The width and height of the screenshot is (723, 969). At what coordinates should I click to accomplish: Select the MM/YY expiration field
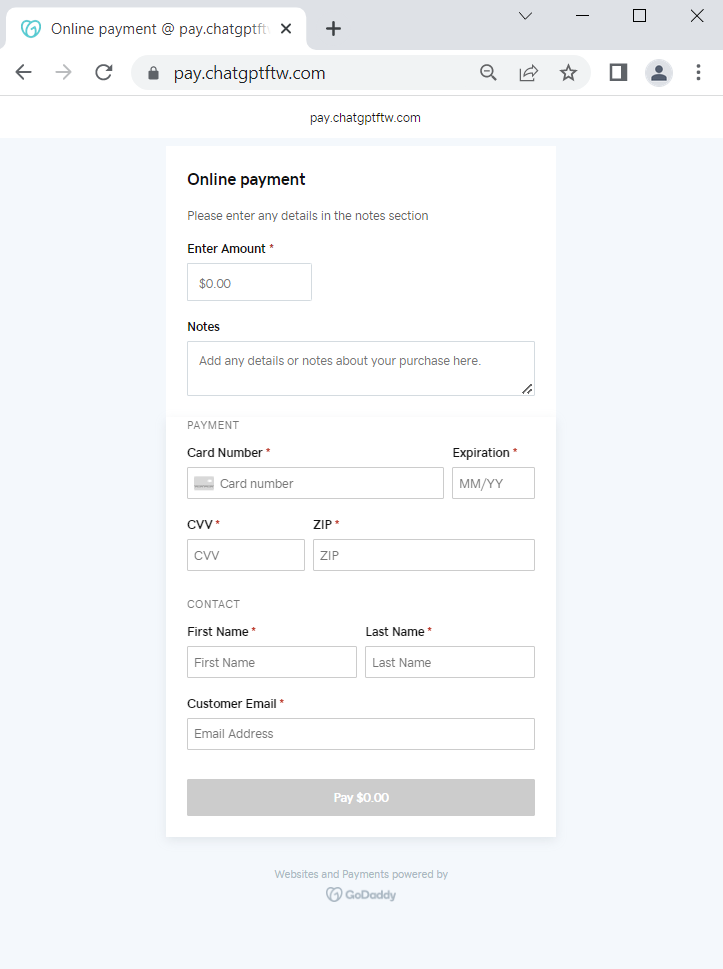pyautogui.click(x=493, y=483)
